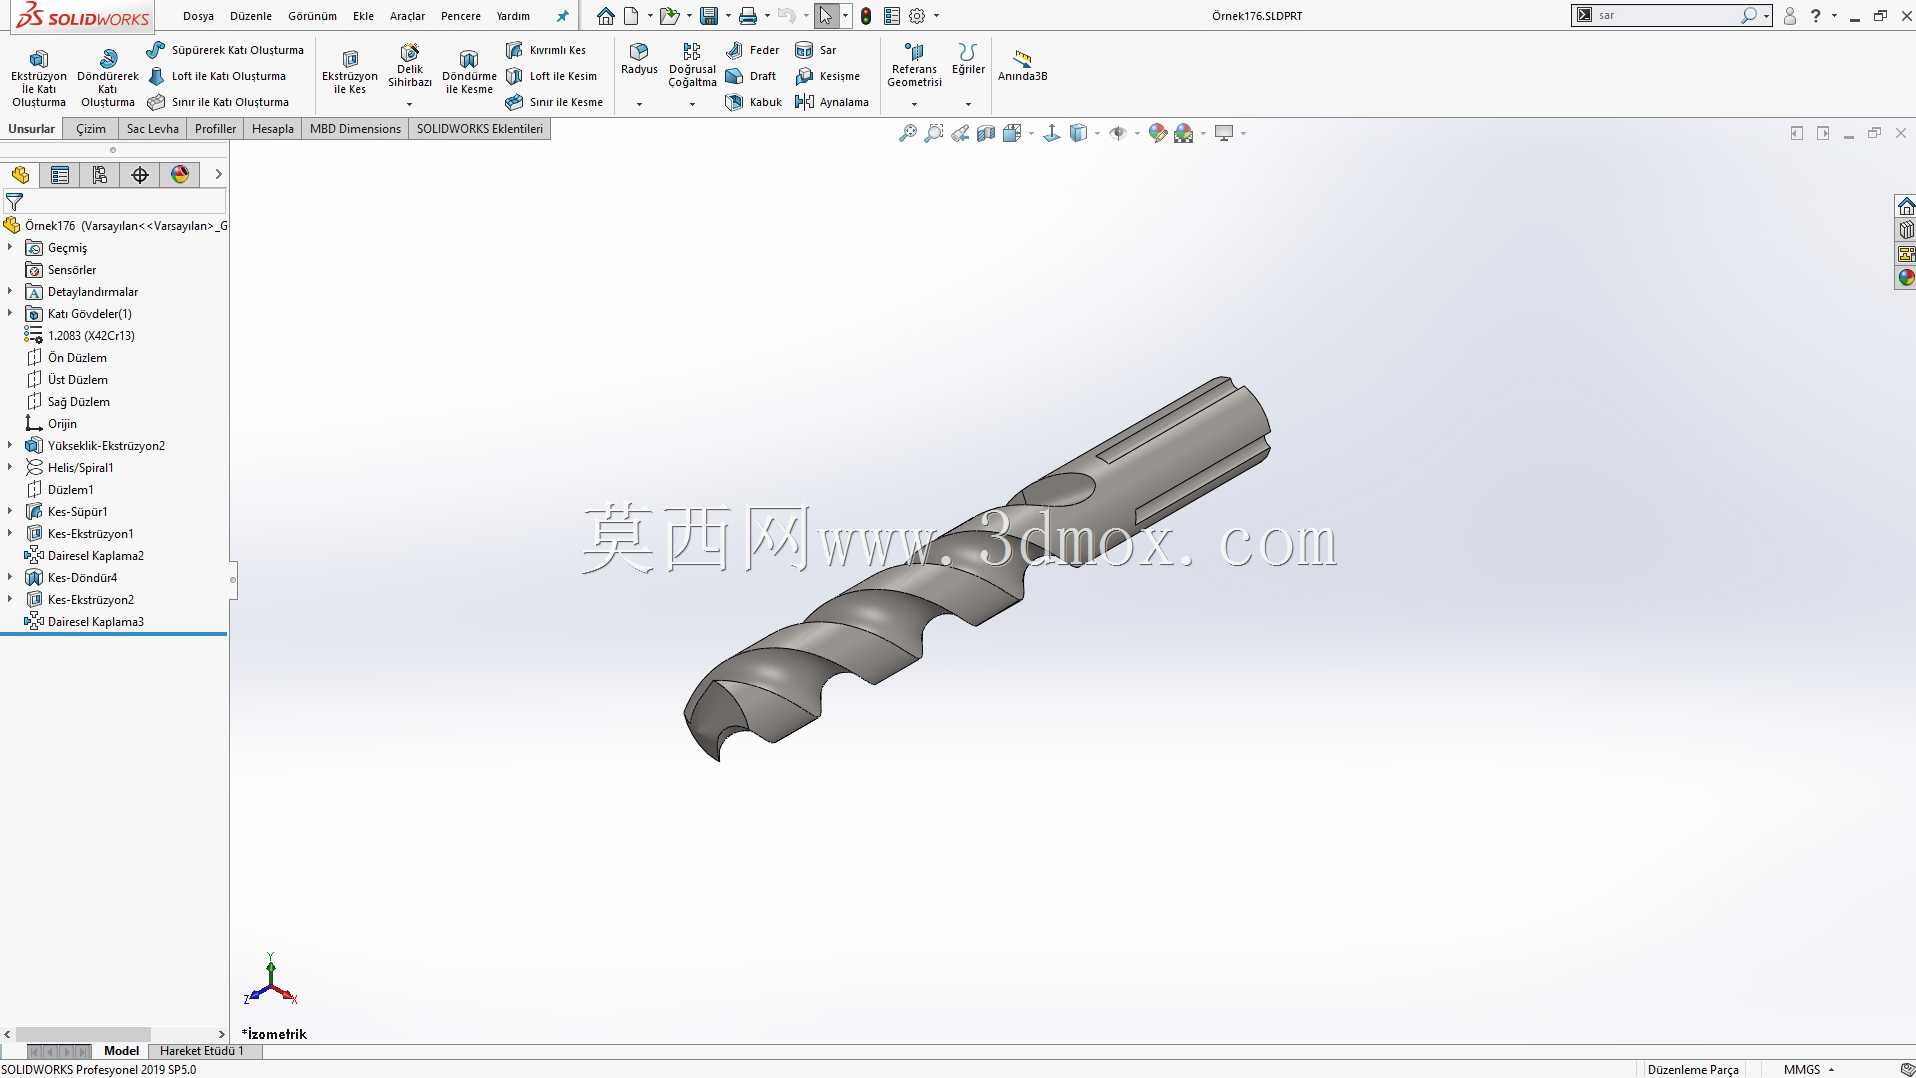Use the Kabuk shell tool
Screen dimensions: 1916x1078
(x=754, y=102)
